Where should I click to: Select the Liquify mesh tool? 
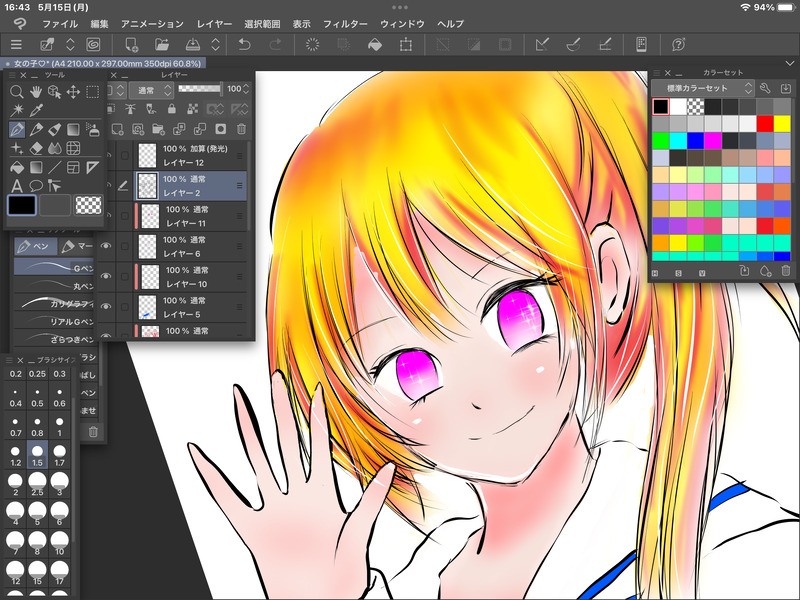73,148
